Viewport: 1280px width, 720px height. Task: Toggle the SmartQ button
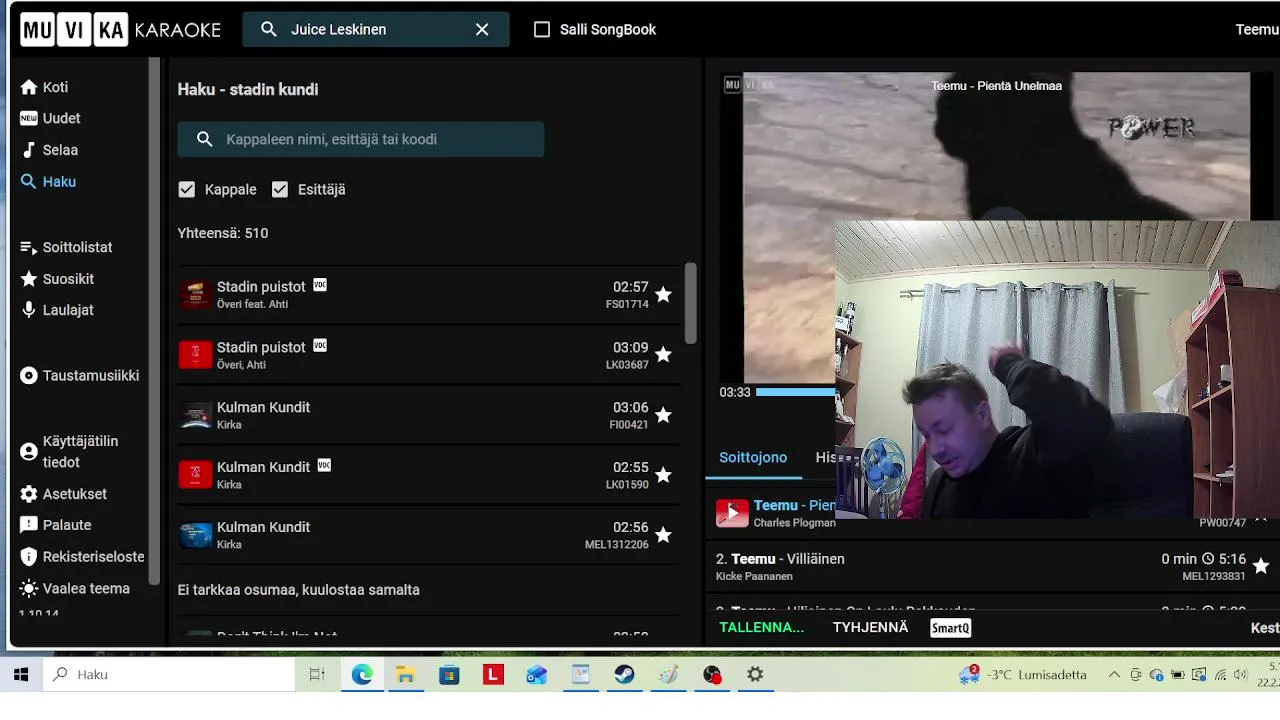(x=950, y=628)
